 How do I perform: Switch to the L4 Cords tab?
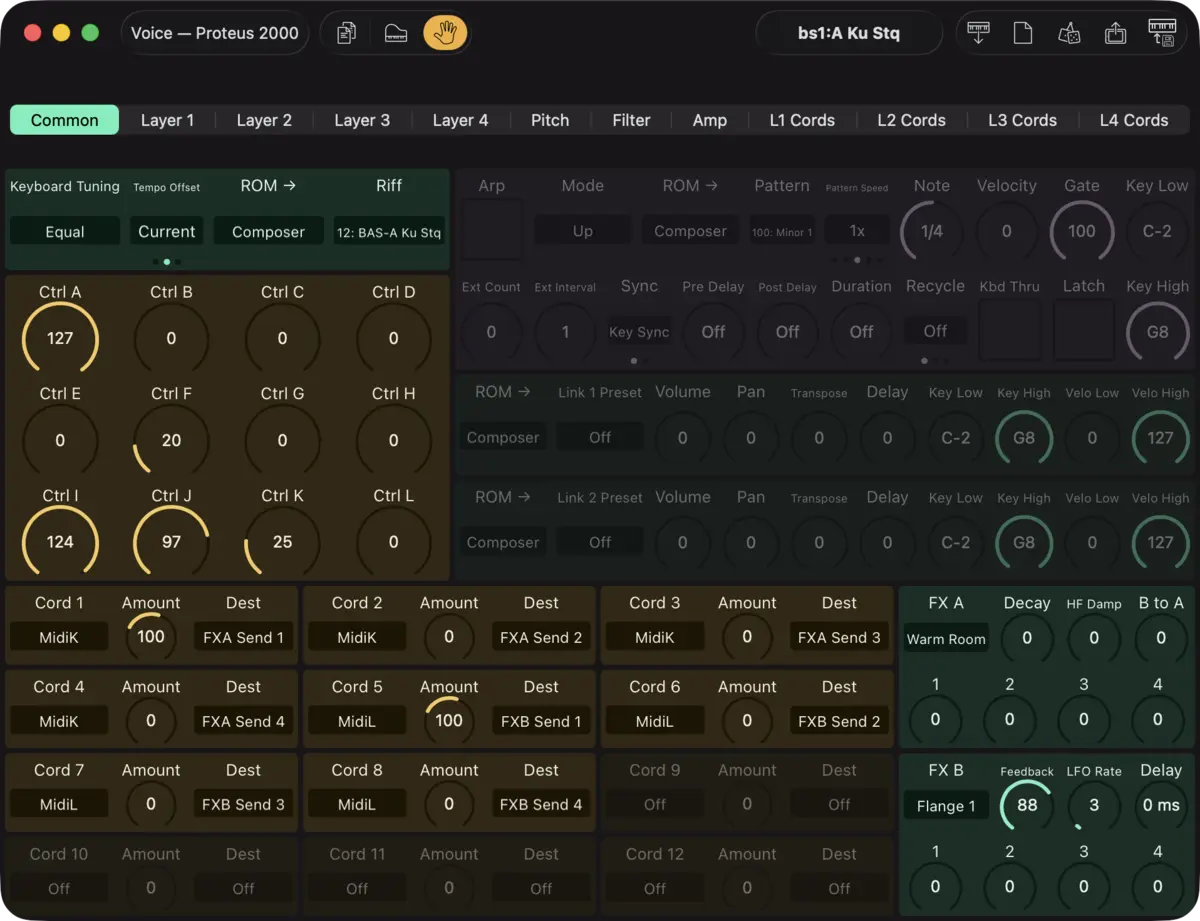(x=1134, y=120)
